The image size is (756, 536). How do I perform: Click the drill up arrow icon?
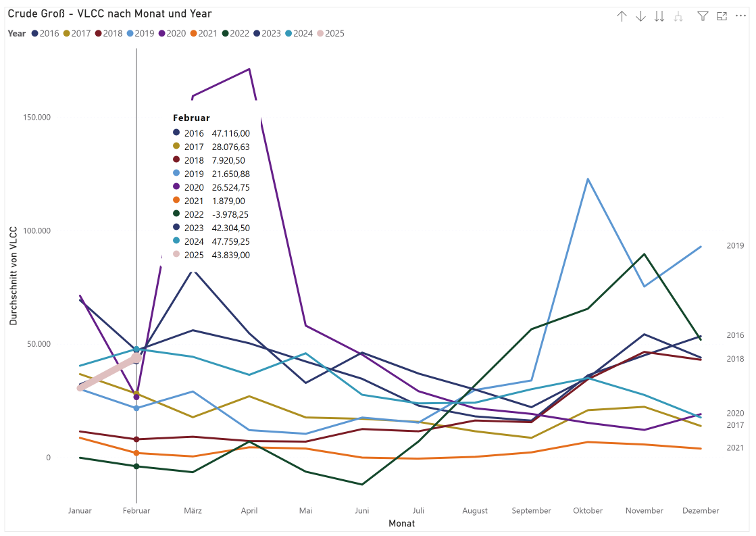coord(621,16)
